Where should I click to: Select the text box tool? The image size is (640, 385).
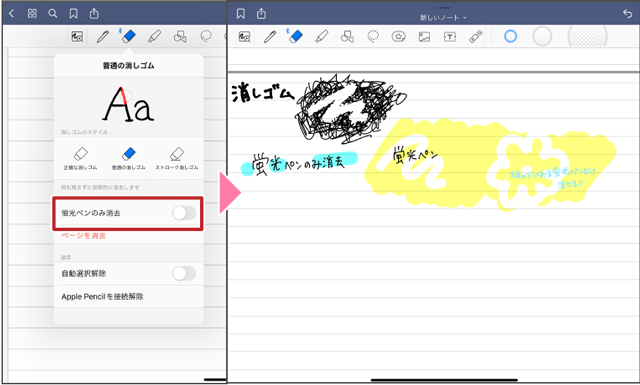pos(450,37)
